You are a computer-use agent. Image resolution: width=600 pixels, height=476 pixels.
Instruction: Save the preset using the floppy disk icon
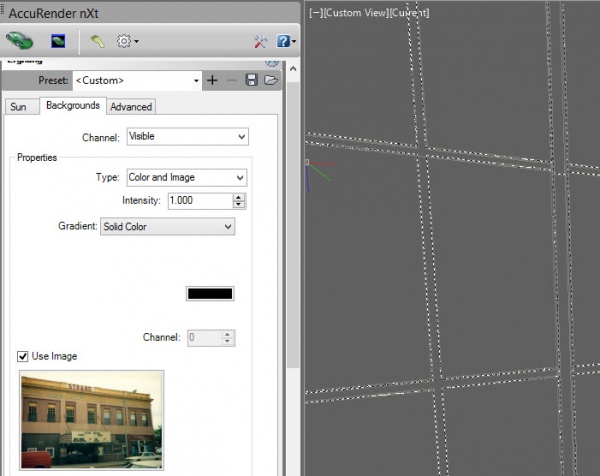coord(251,80)
